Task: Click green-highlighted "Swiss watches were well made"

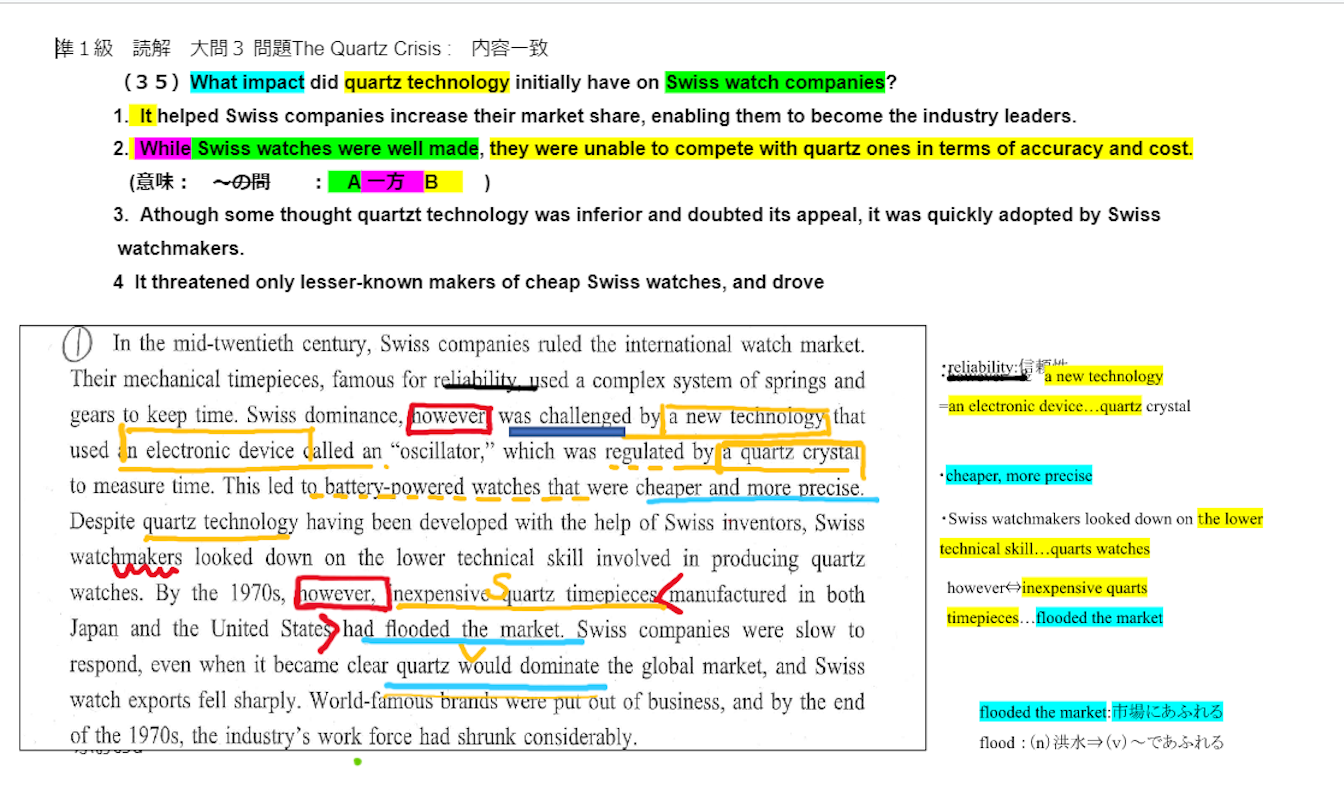Action: click(336, 149)
